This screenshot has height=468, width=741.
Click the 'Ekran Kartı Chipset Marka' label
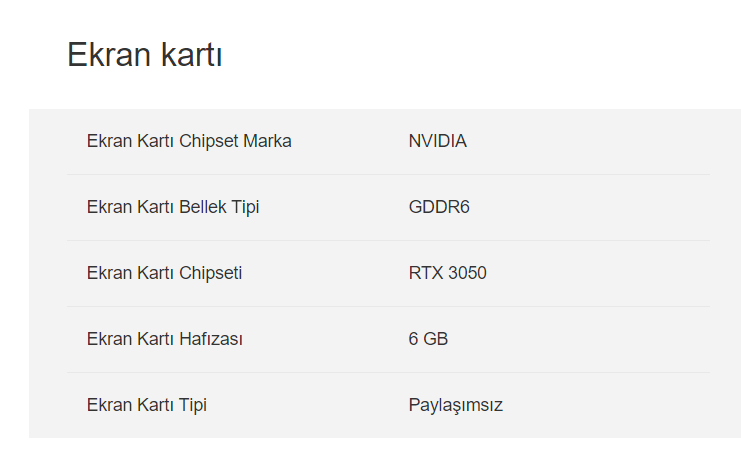click(189, 141)
